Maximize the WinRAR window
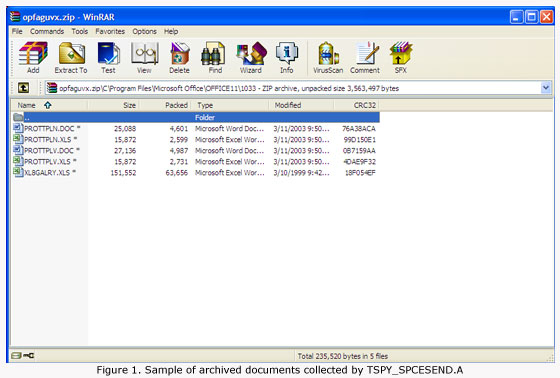This screenshot has width=560, height=378. (x=531, y=17)
